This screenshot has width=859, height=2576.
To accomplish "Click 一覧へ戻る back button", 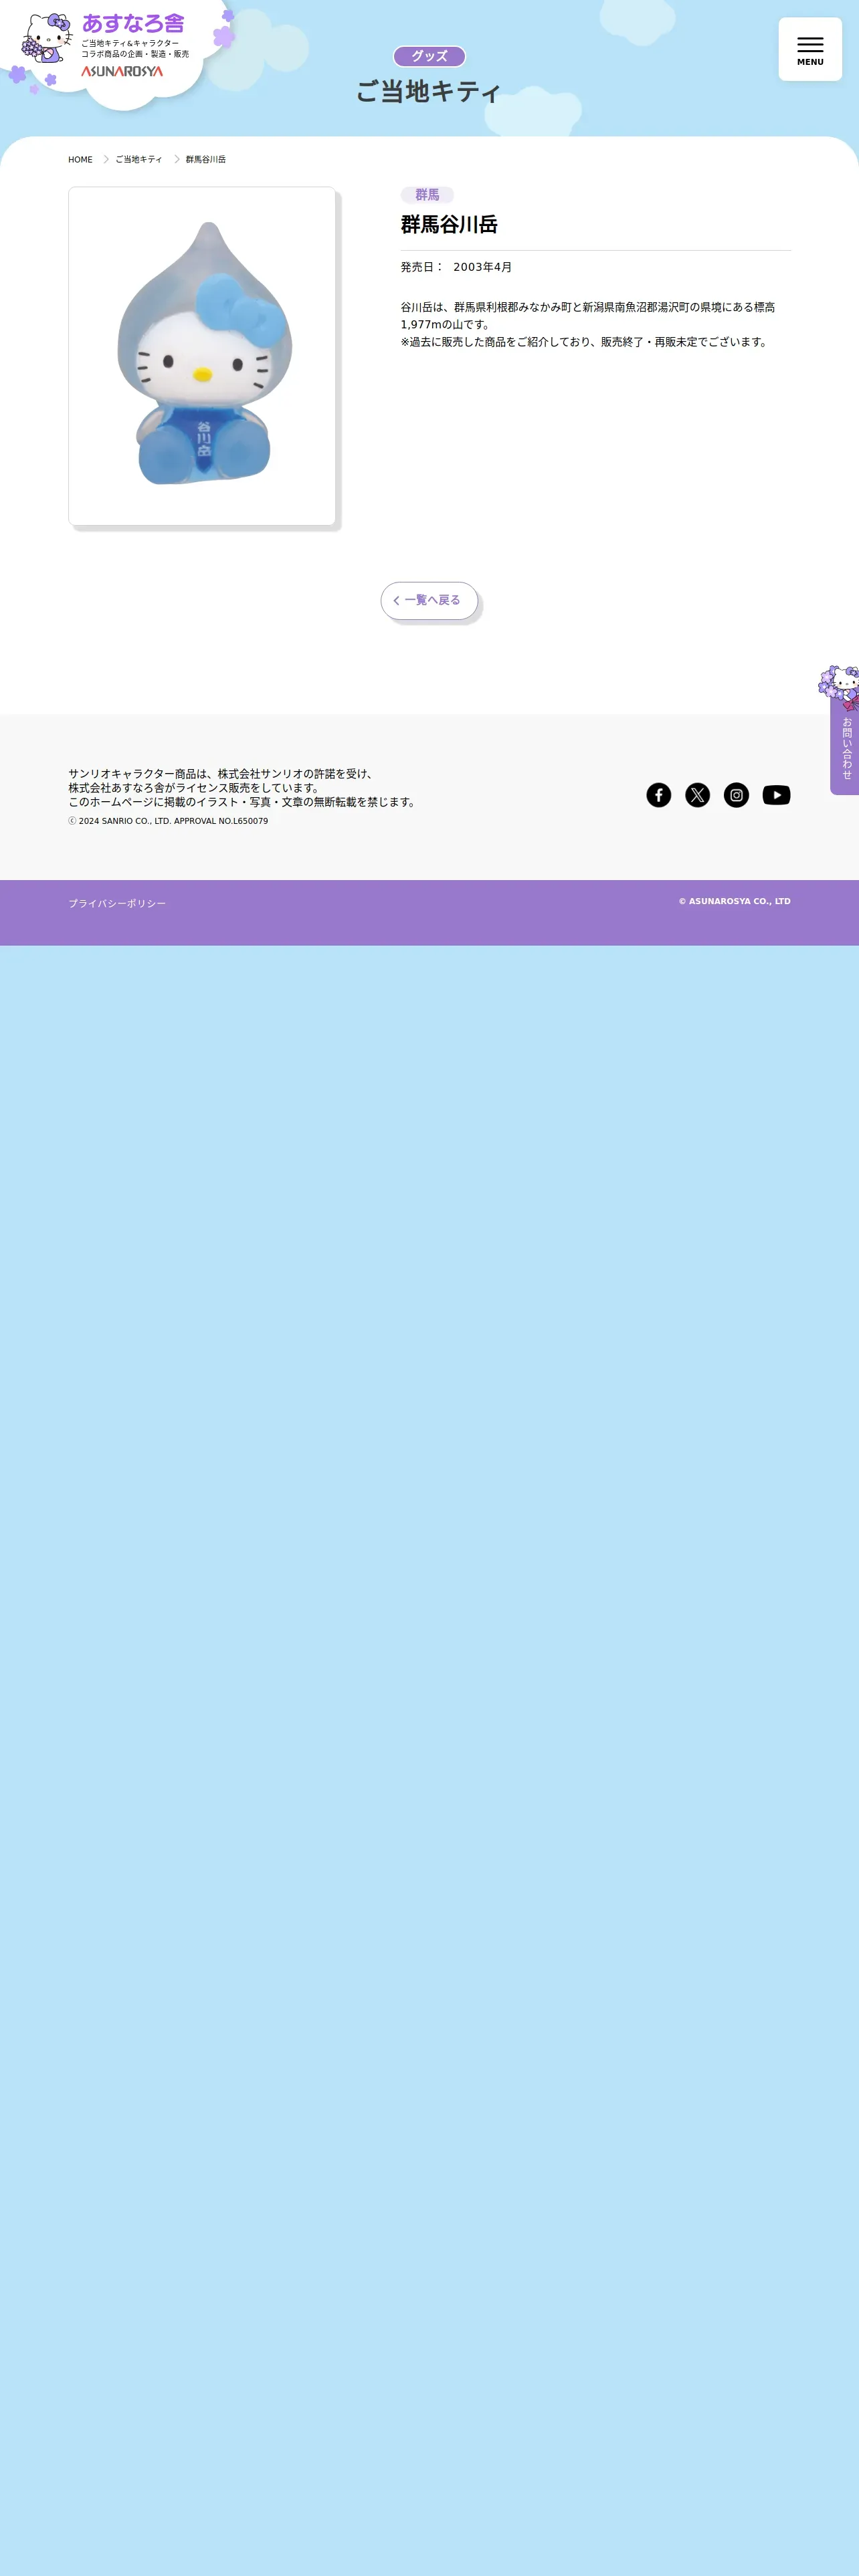I will (429, 601).
